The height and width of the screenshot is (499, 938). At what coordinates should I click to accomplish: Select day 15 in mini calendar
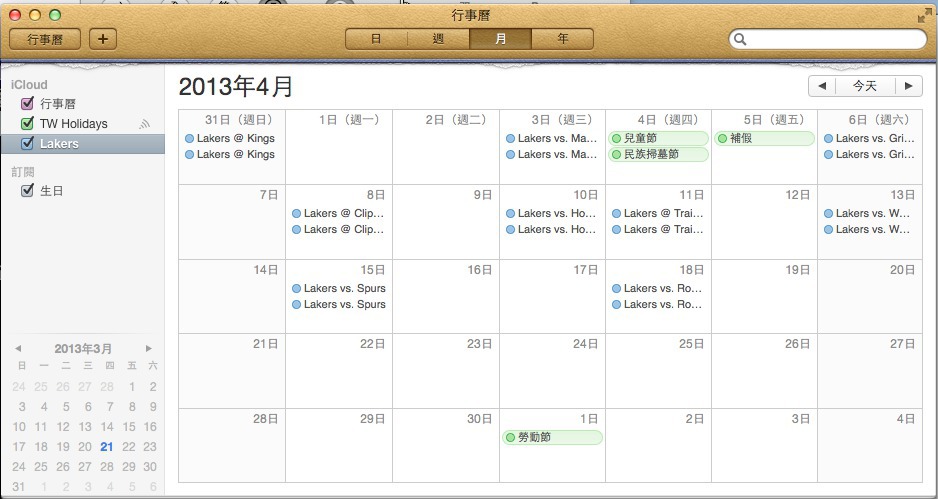(x=129, y=427)
